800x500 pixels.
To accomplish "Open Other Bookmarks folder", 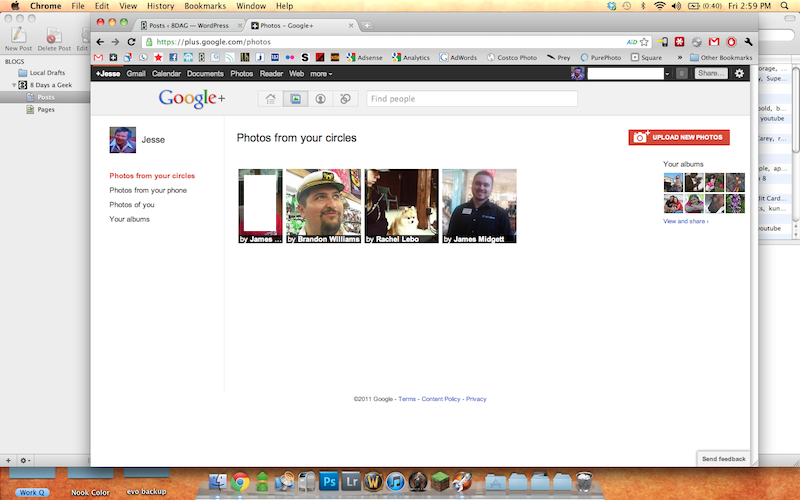I will tap(721, 57).
